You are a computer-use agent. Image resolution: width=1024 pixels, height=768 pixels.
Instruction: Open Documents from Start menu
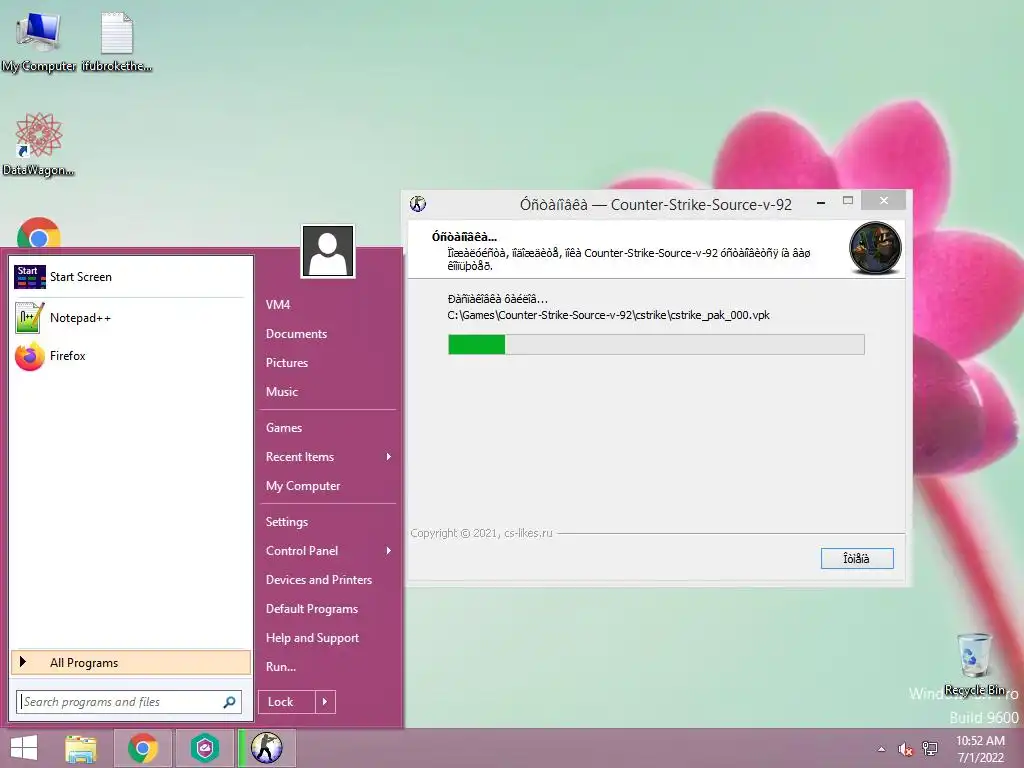tap(296, 334)
